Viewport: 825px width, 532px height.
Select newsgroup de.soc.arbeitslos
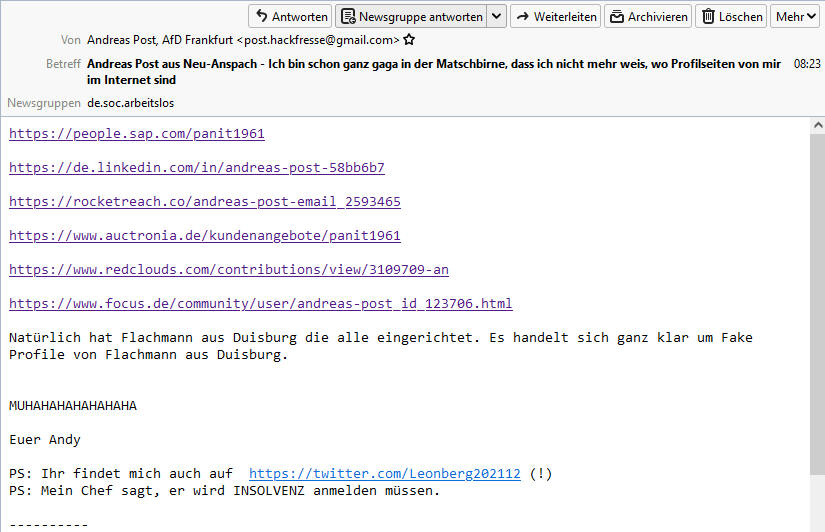pos(130,103)
